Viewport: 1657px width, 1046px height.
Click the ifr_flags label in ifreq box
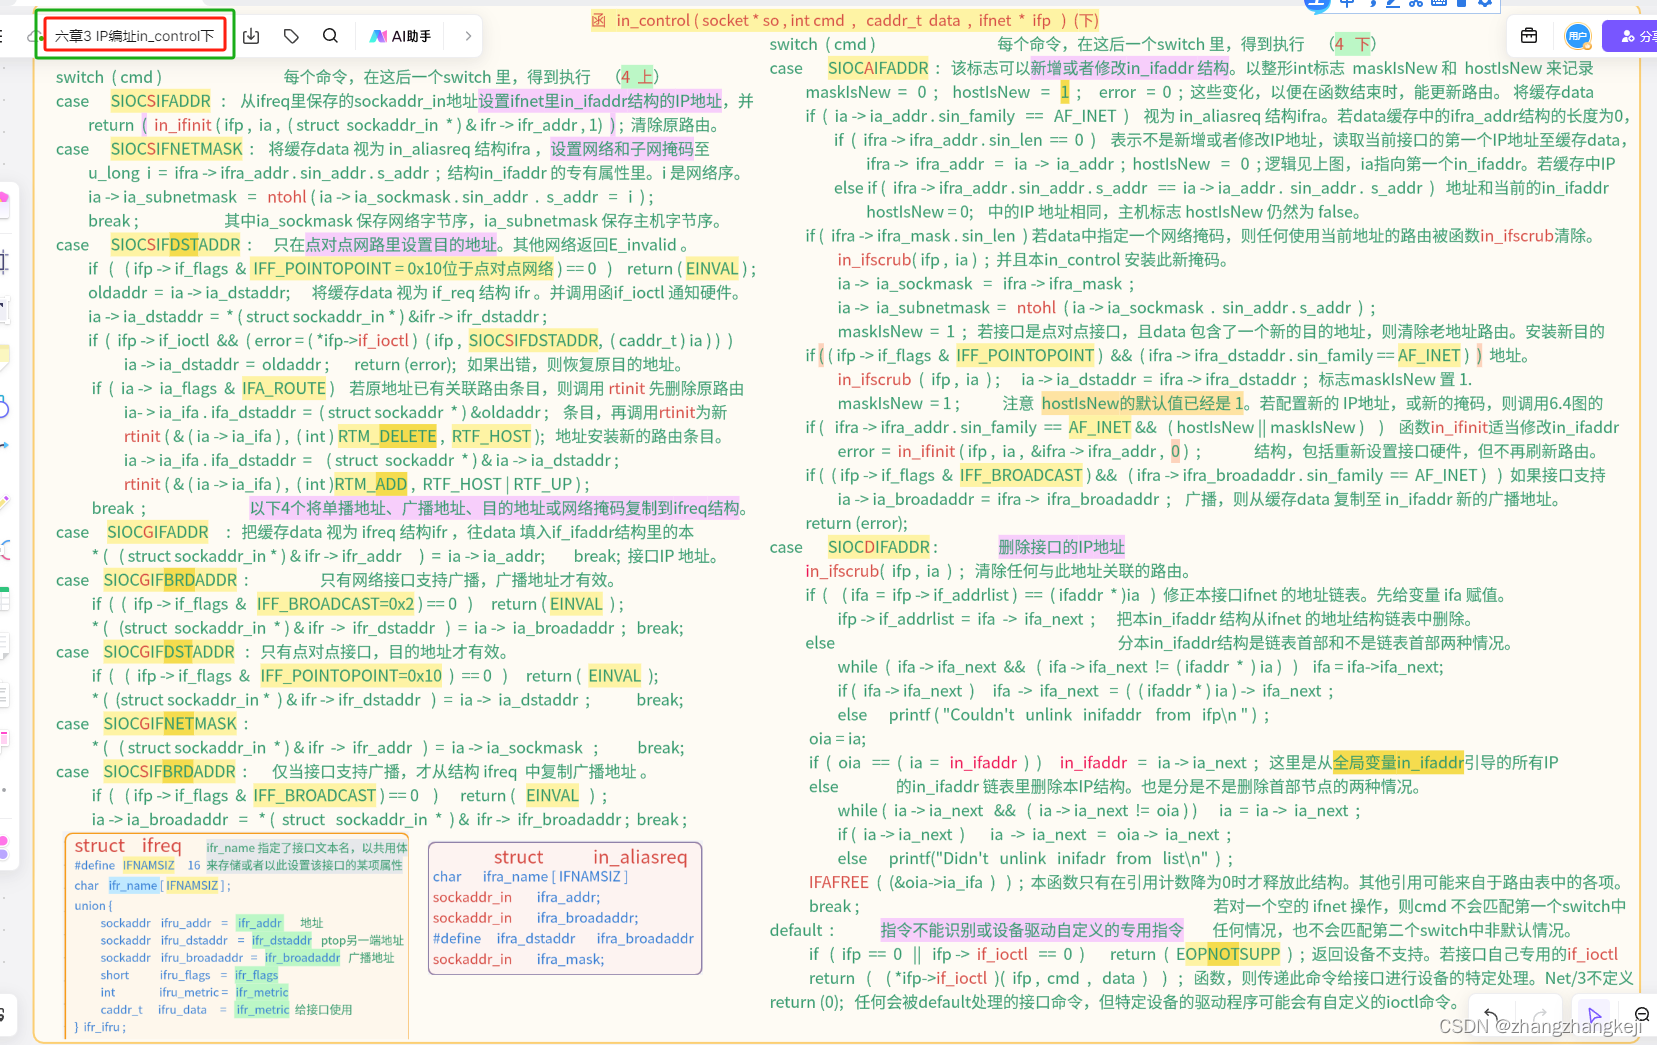coord(257,975)
